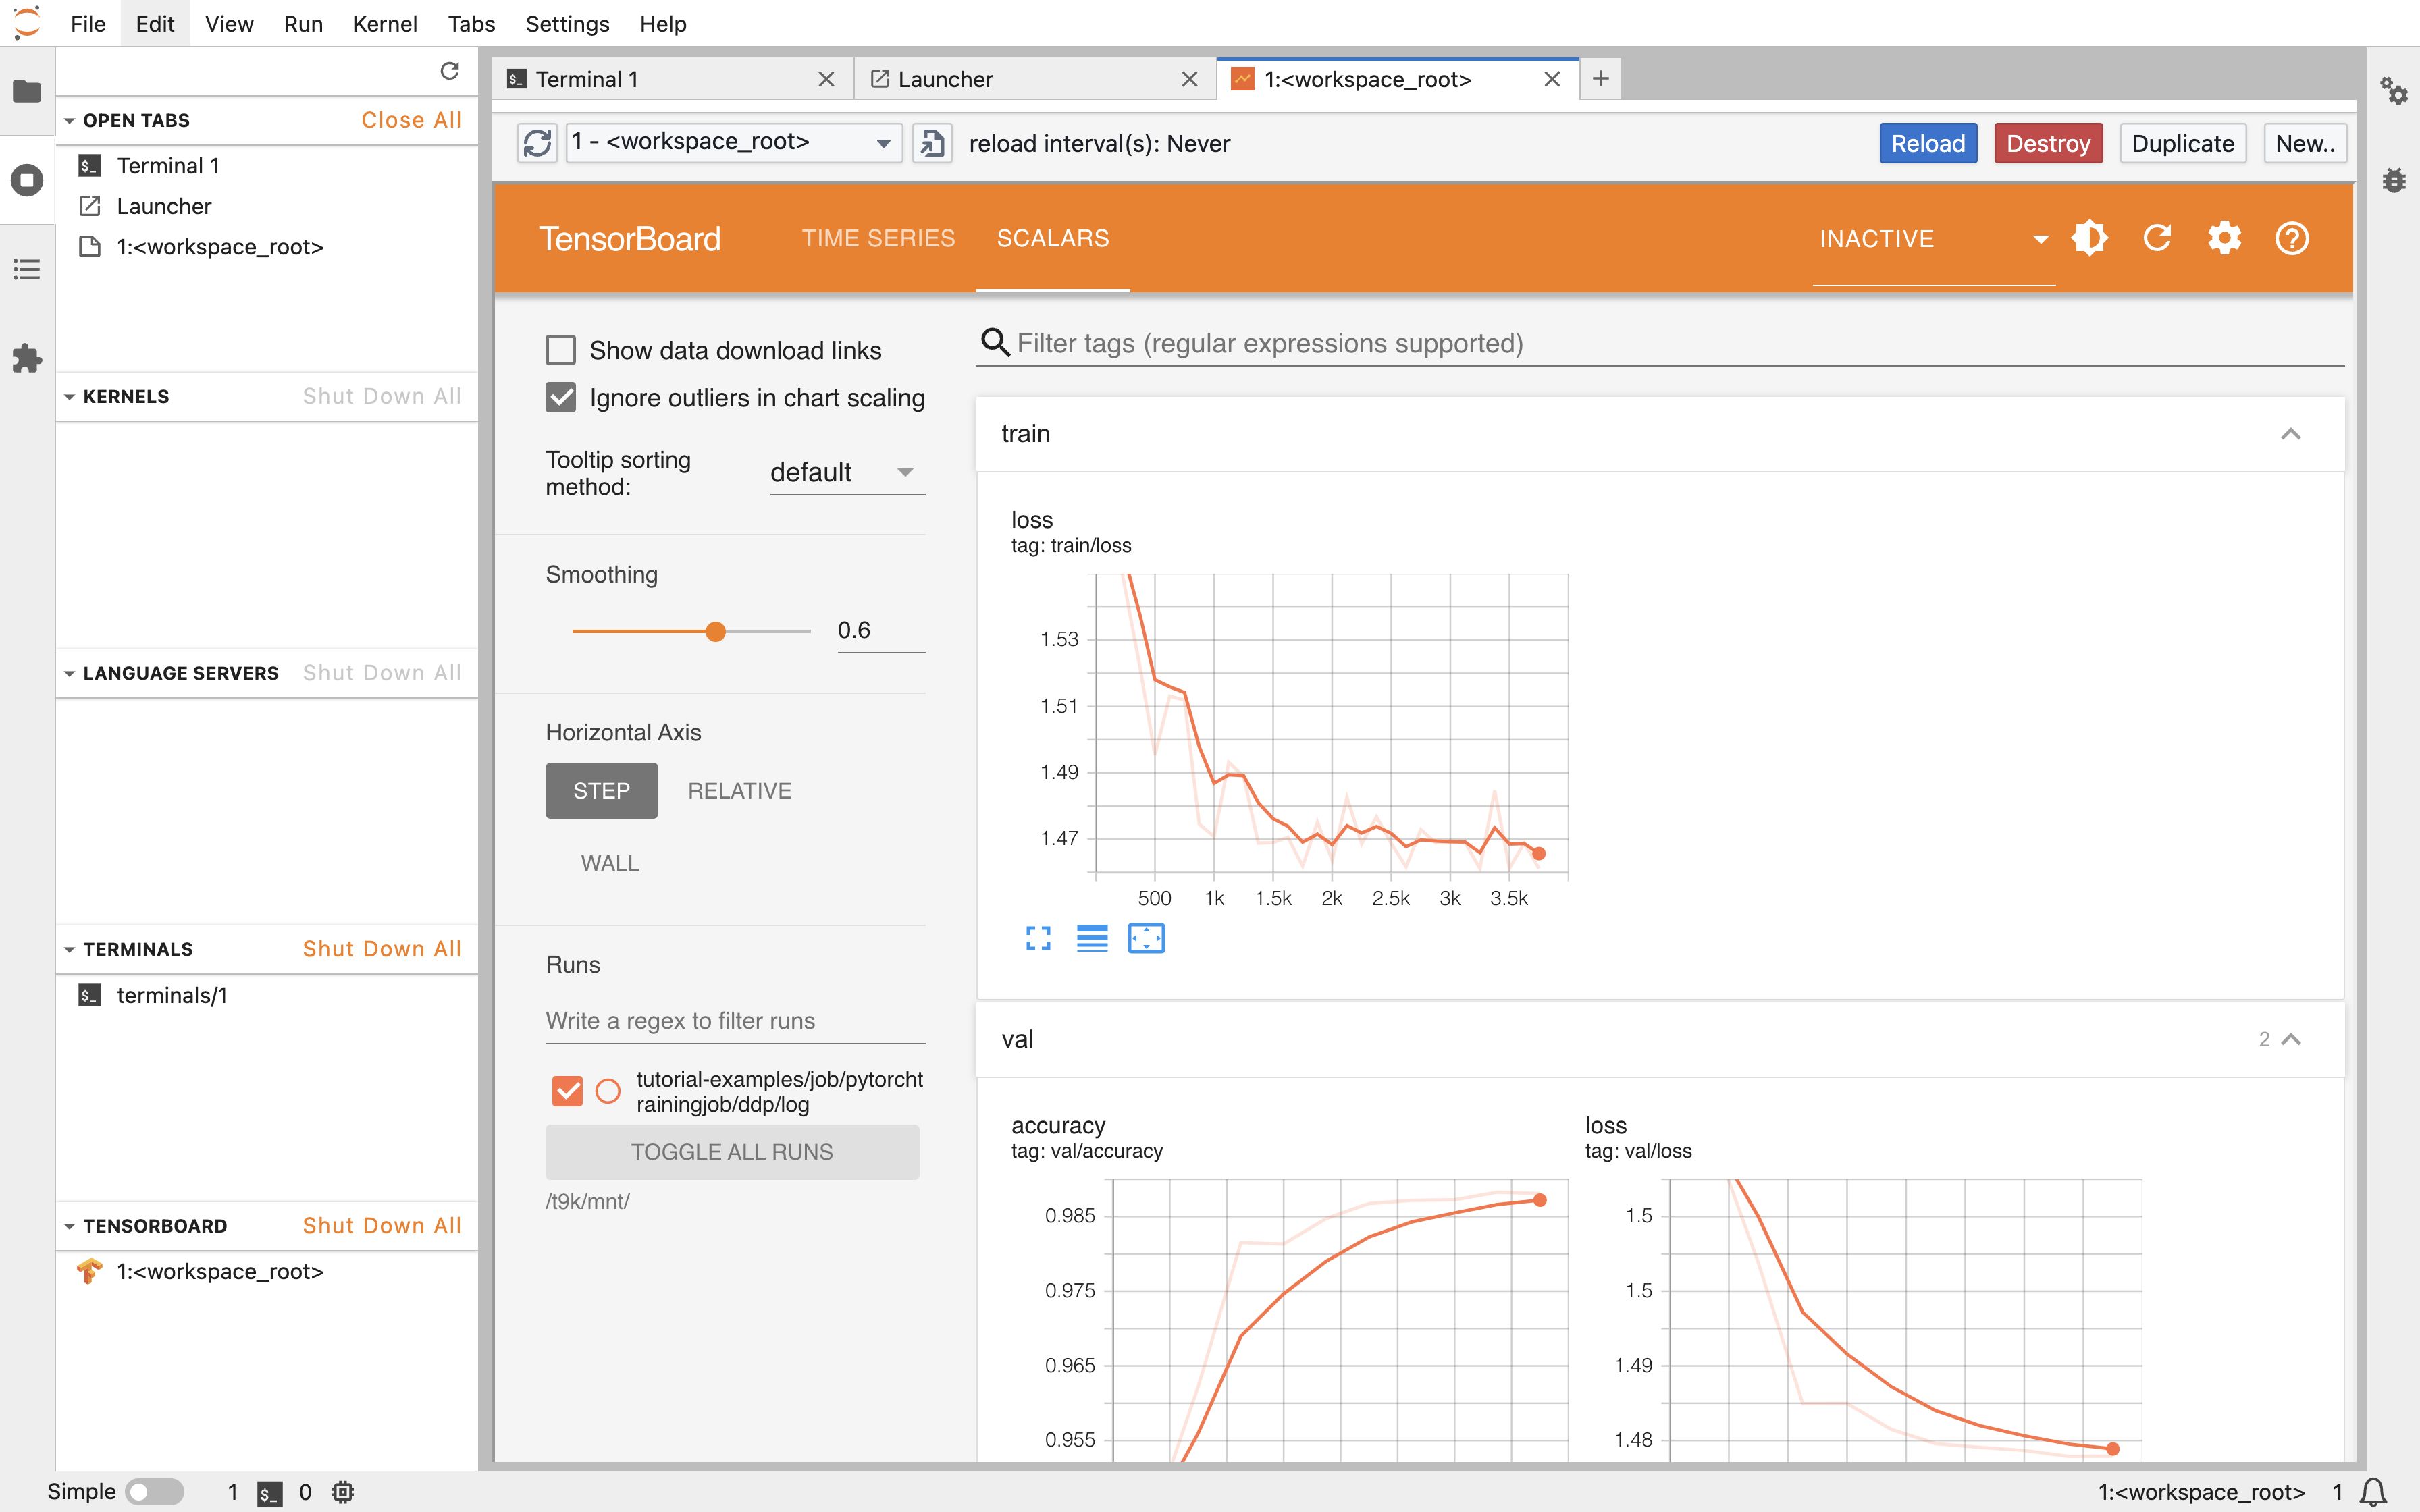
Task: Click TOGGLE ALL RUNS button
Action: (732, 1152)
